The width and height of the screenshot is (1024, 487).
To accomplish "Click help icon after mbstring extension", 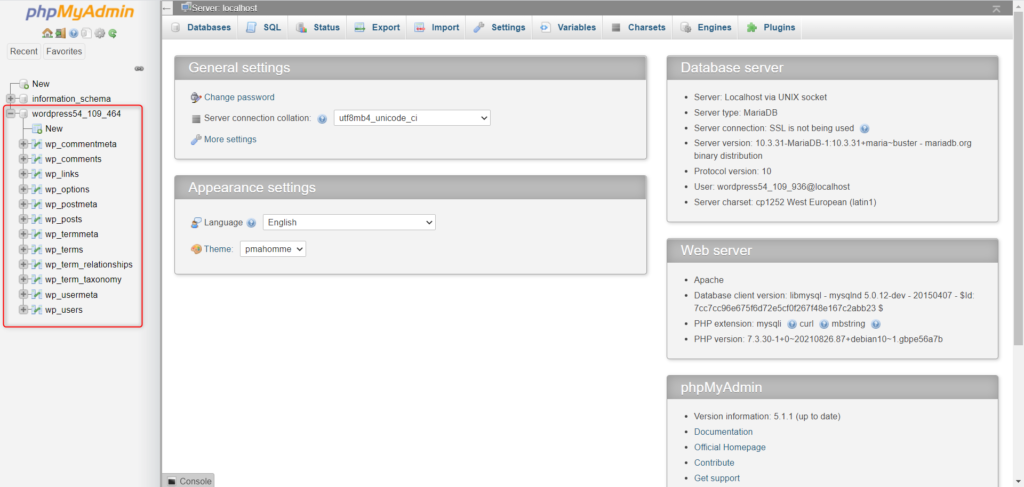I will (876, 324).
